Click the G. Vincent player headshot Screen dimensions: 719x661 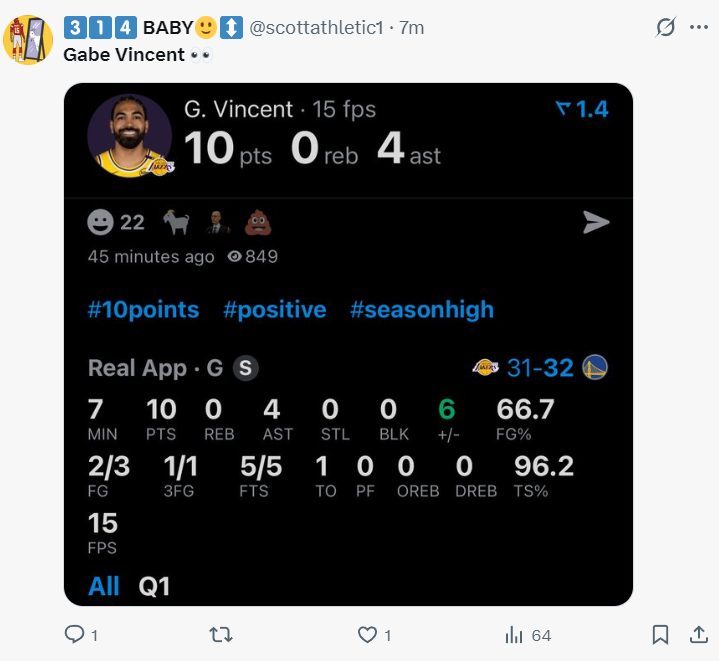coord(128,136)
